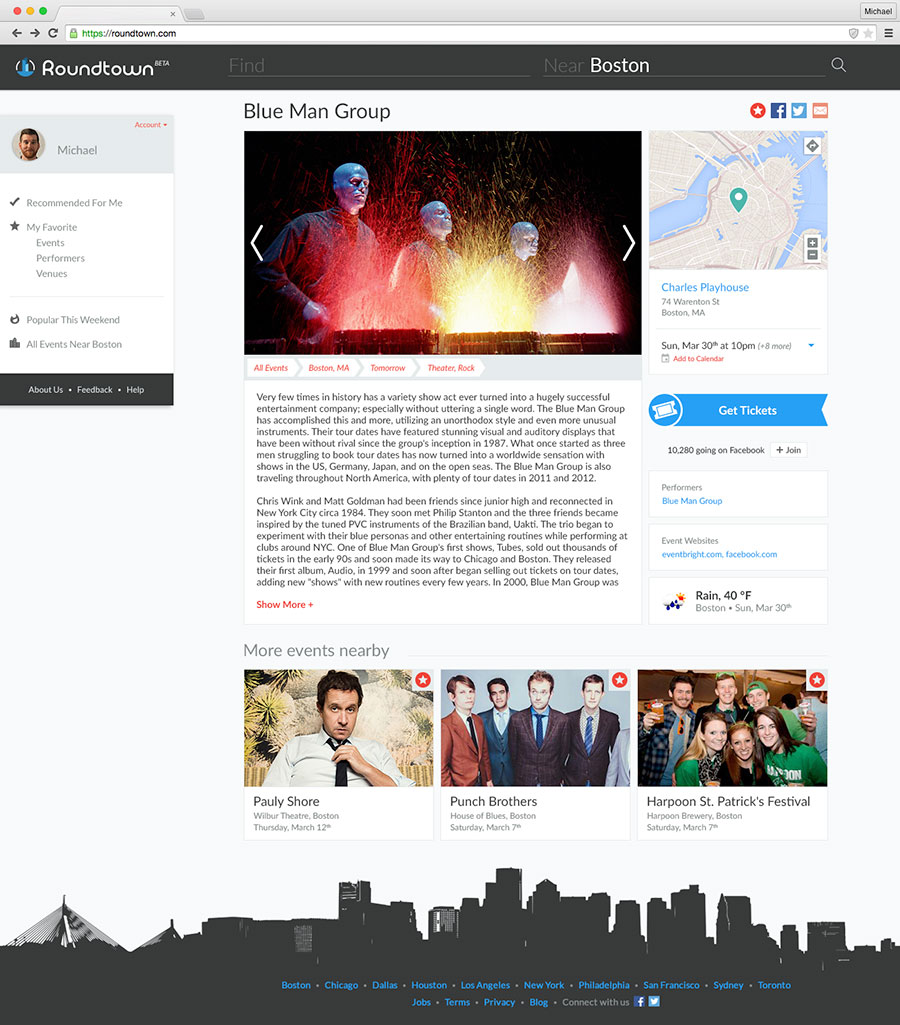
Task: Switch city to Chicago in footer
Action: click(341, 985)
